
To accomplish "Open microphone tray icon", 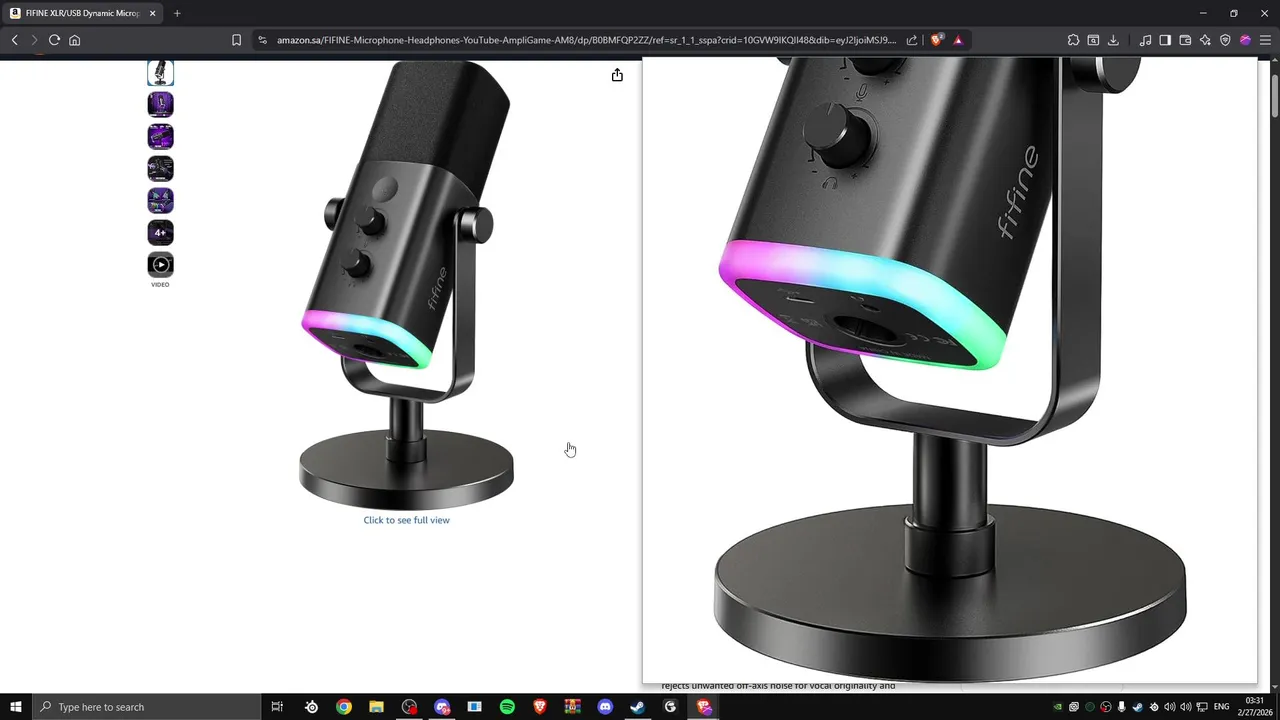I will (x=1122, y=707).
